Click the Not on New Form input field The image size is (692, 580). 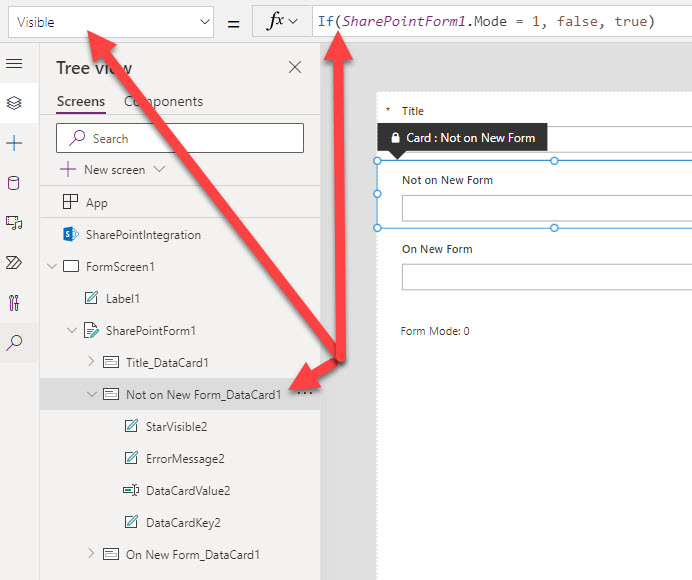(x=547, y=208)
